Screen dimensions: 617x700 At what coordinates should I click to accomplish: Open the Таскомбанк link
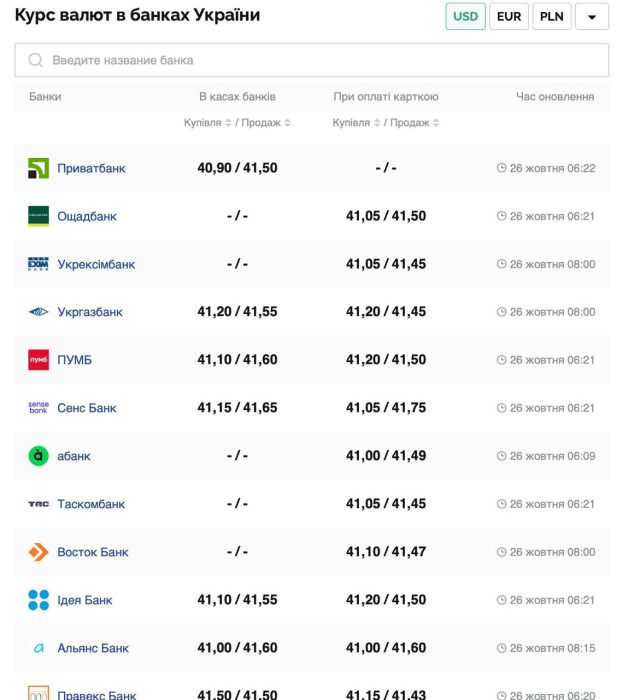(x=91, y=504)
